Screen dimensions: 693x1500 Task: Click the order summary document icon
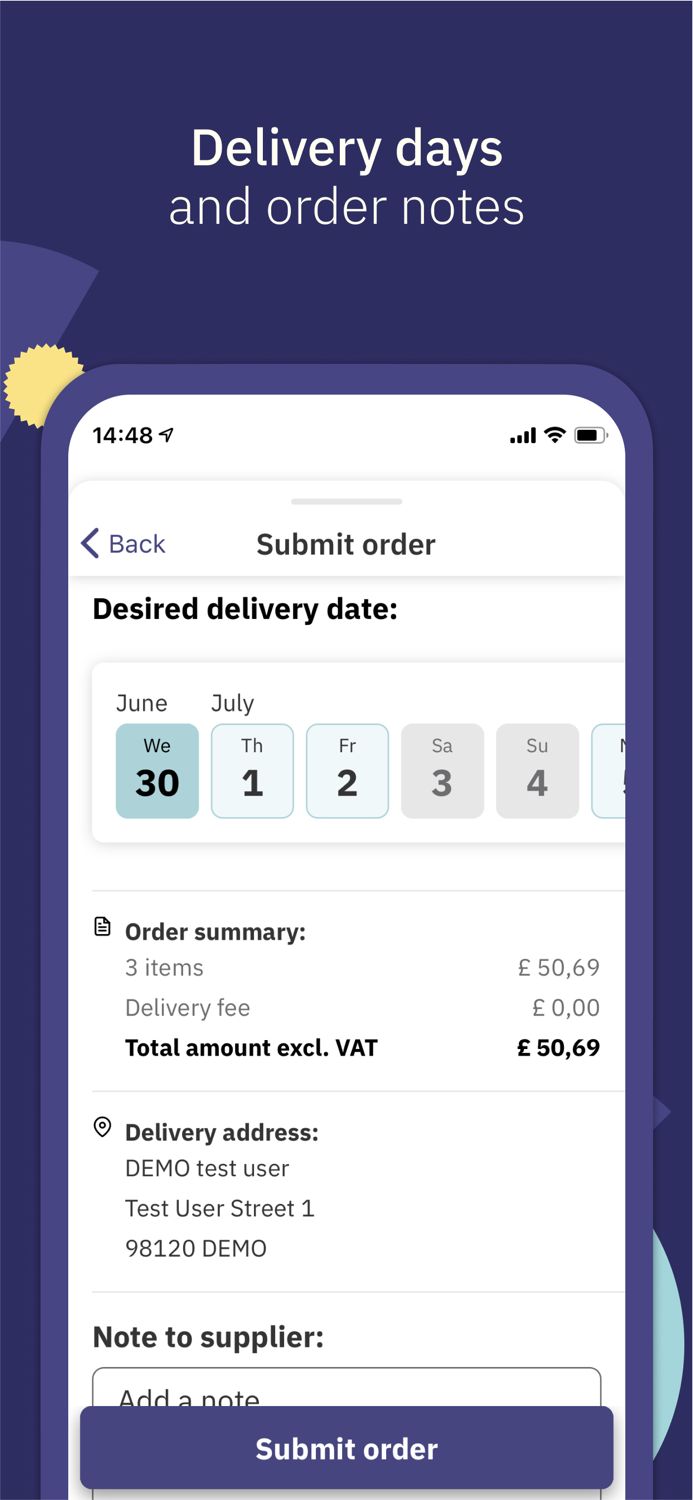pos(102,926)
